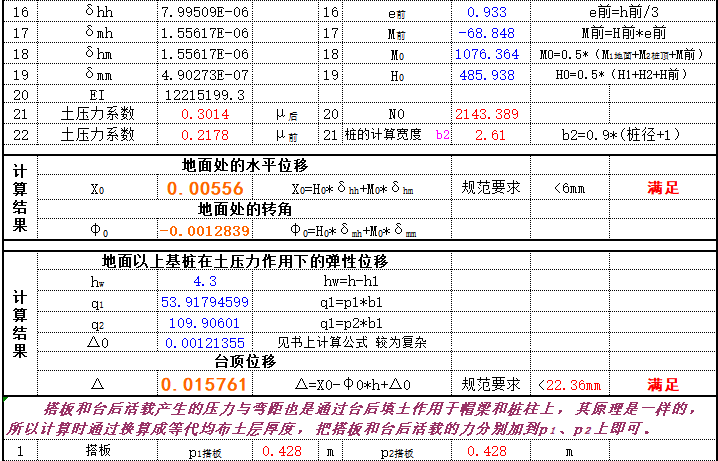The height and width of the screenshot is (461, 718).
Task: Click the M0=0.5* formula cell
Action: [624, 54]
